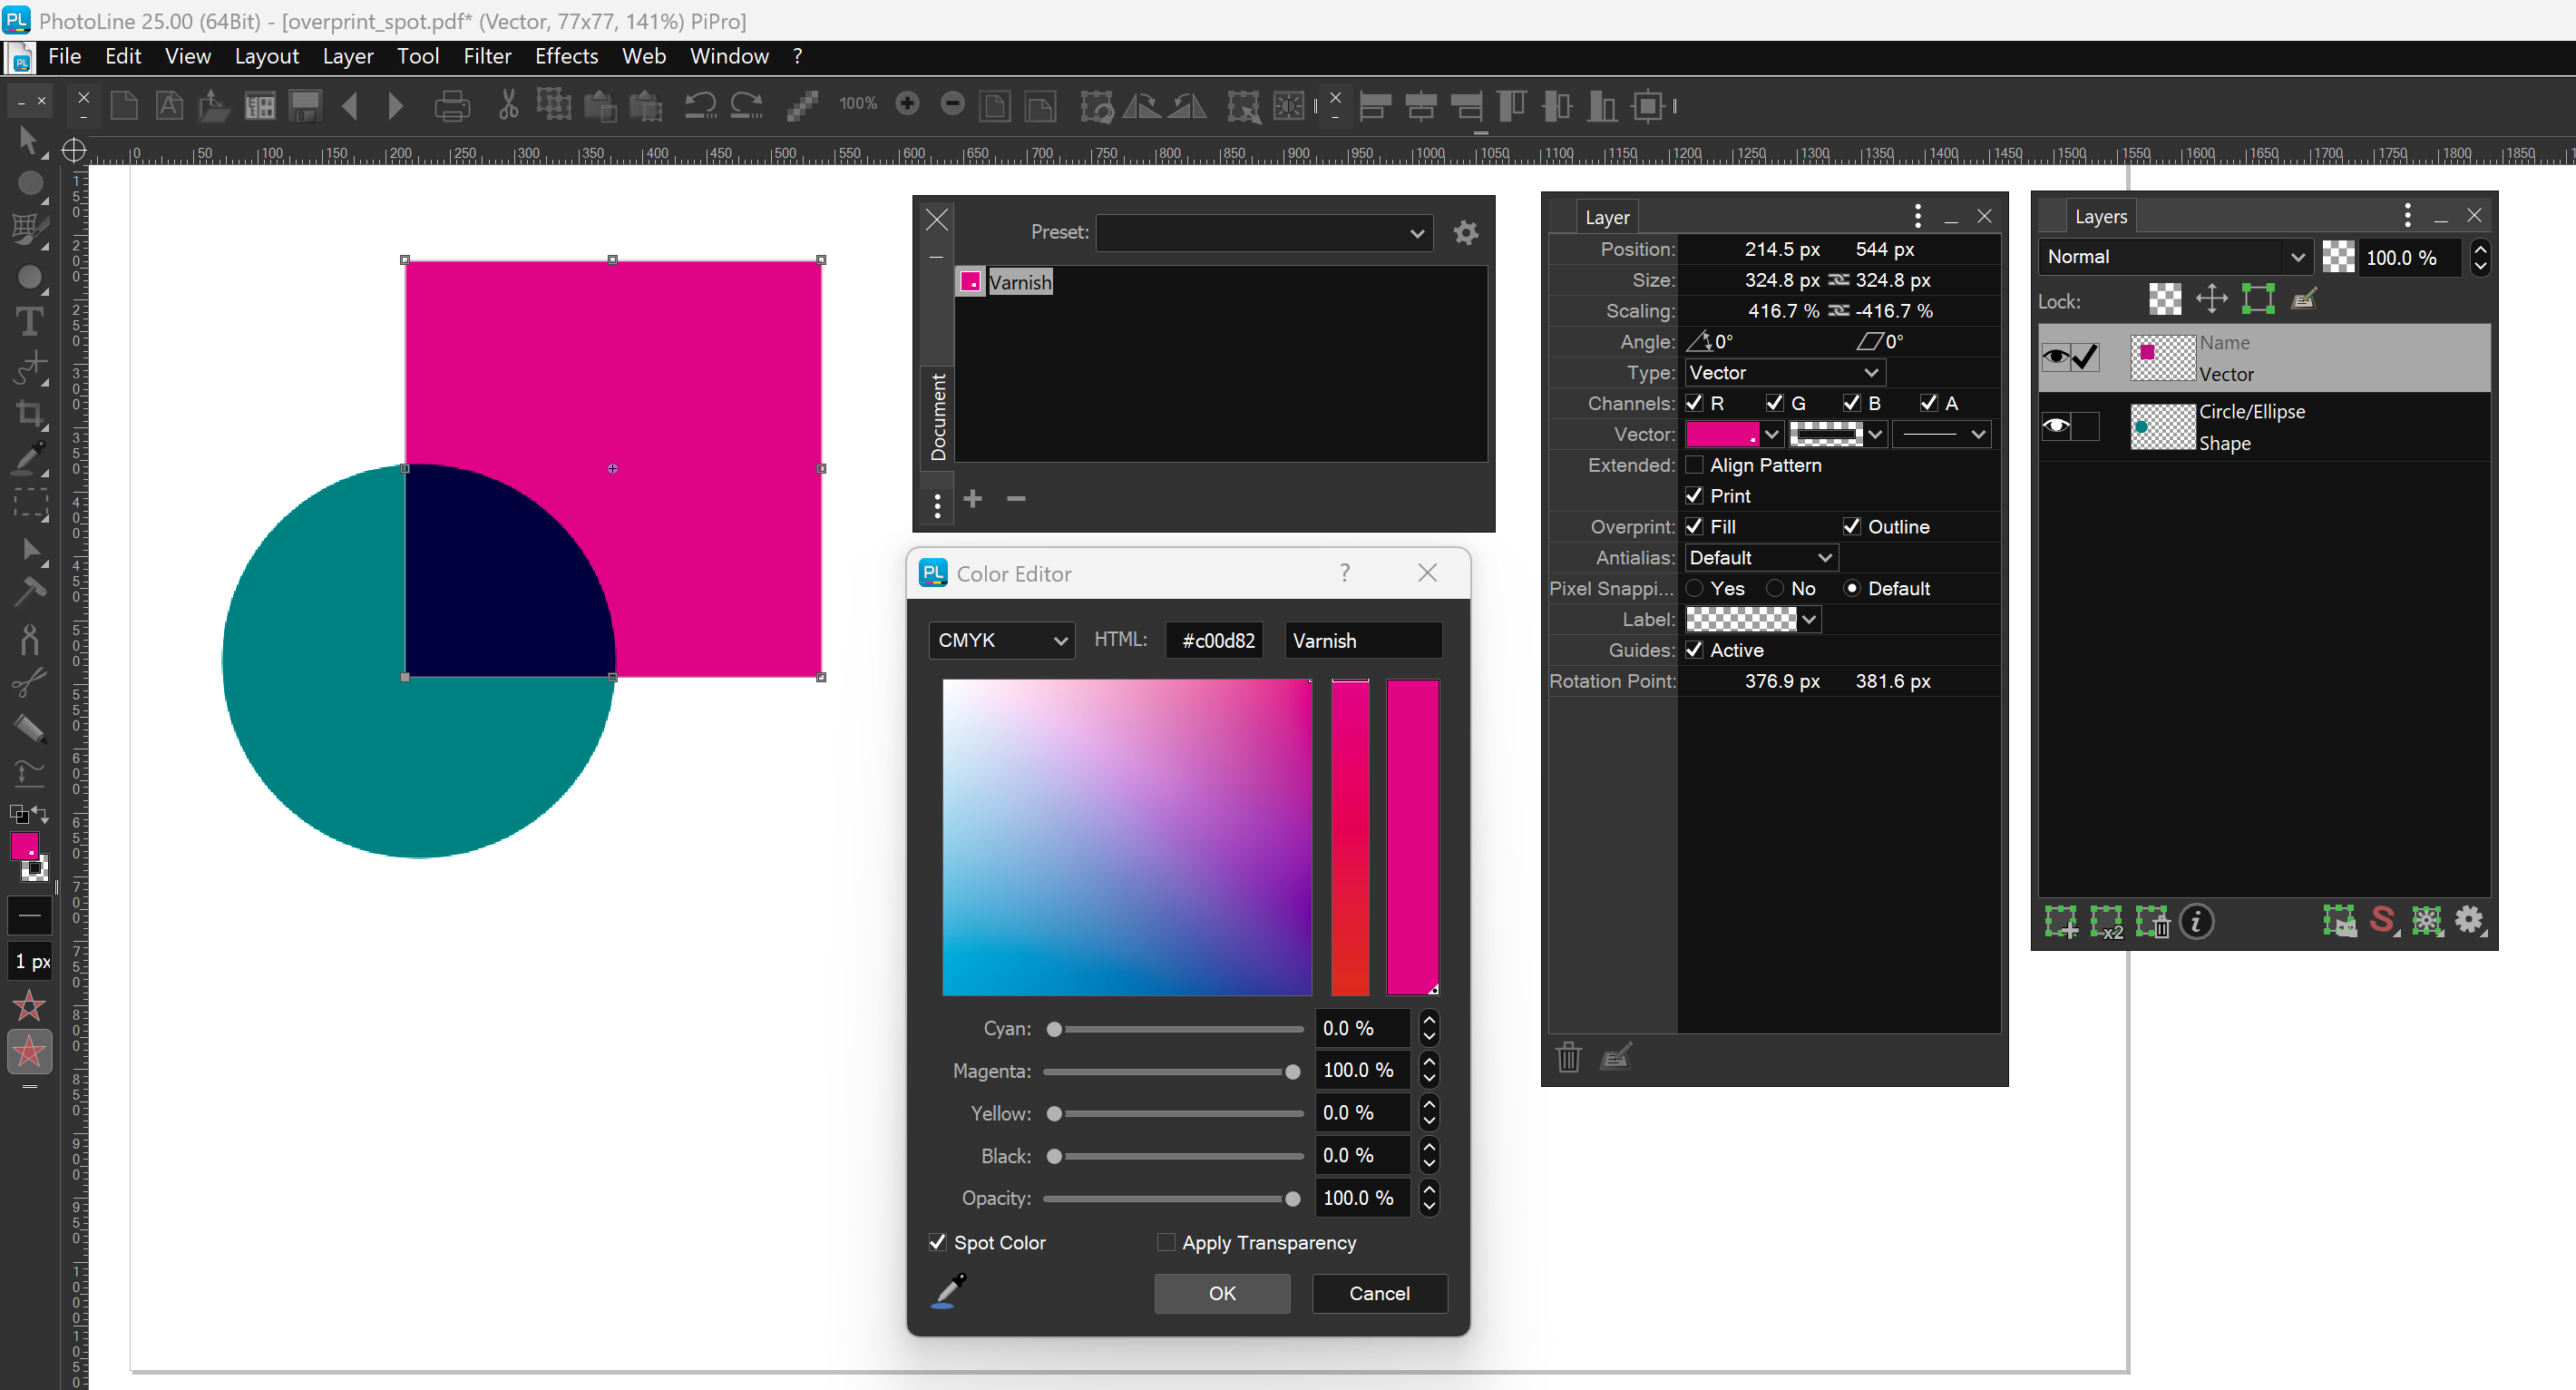Open the Layer panel three-dot options menu
This screenshot has height=1390, width=2576.
pos(1918,216)
